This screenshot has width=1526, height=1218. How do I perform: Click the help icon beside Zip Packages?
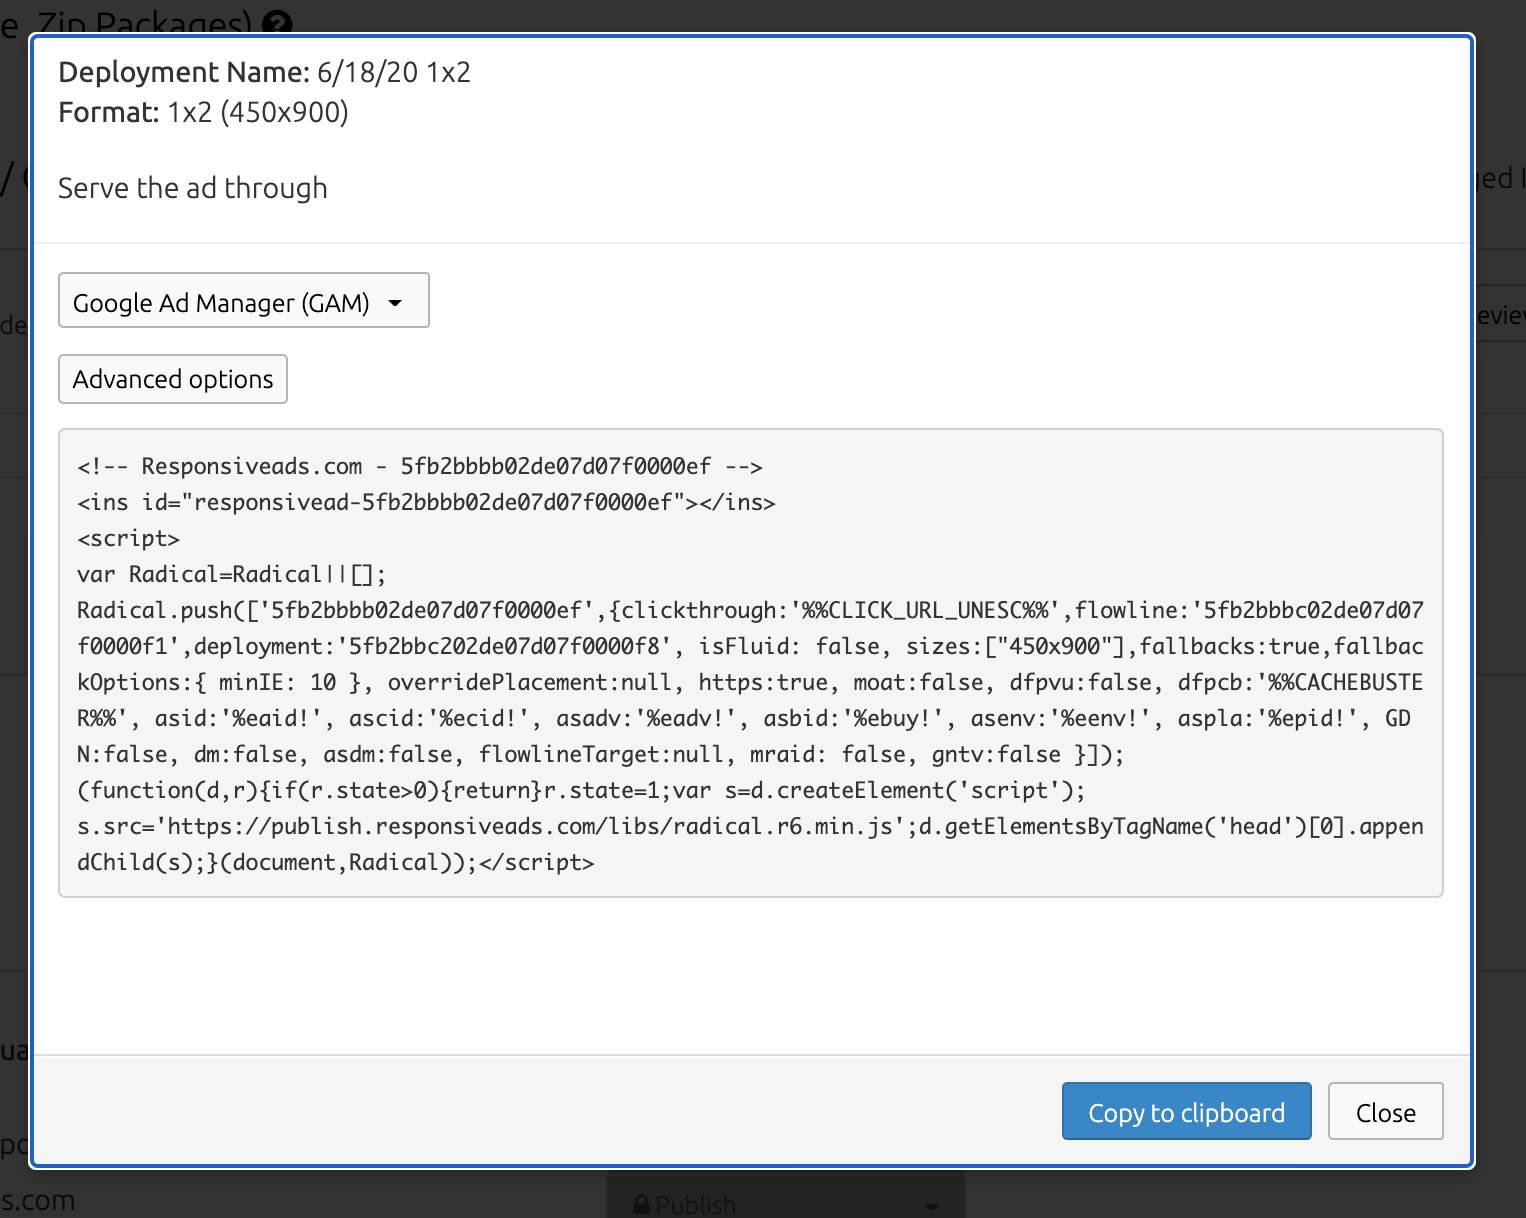278,22
